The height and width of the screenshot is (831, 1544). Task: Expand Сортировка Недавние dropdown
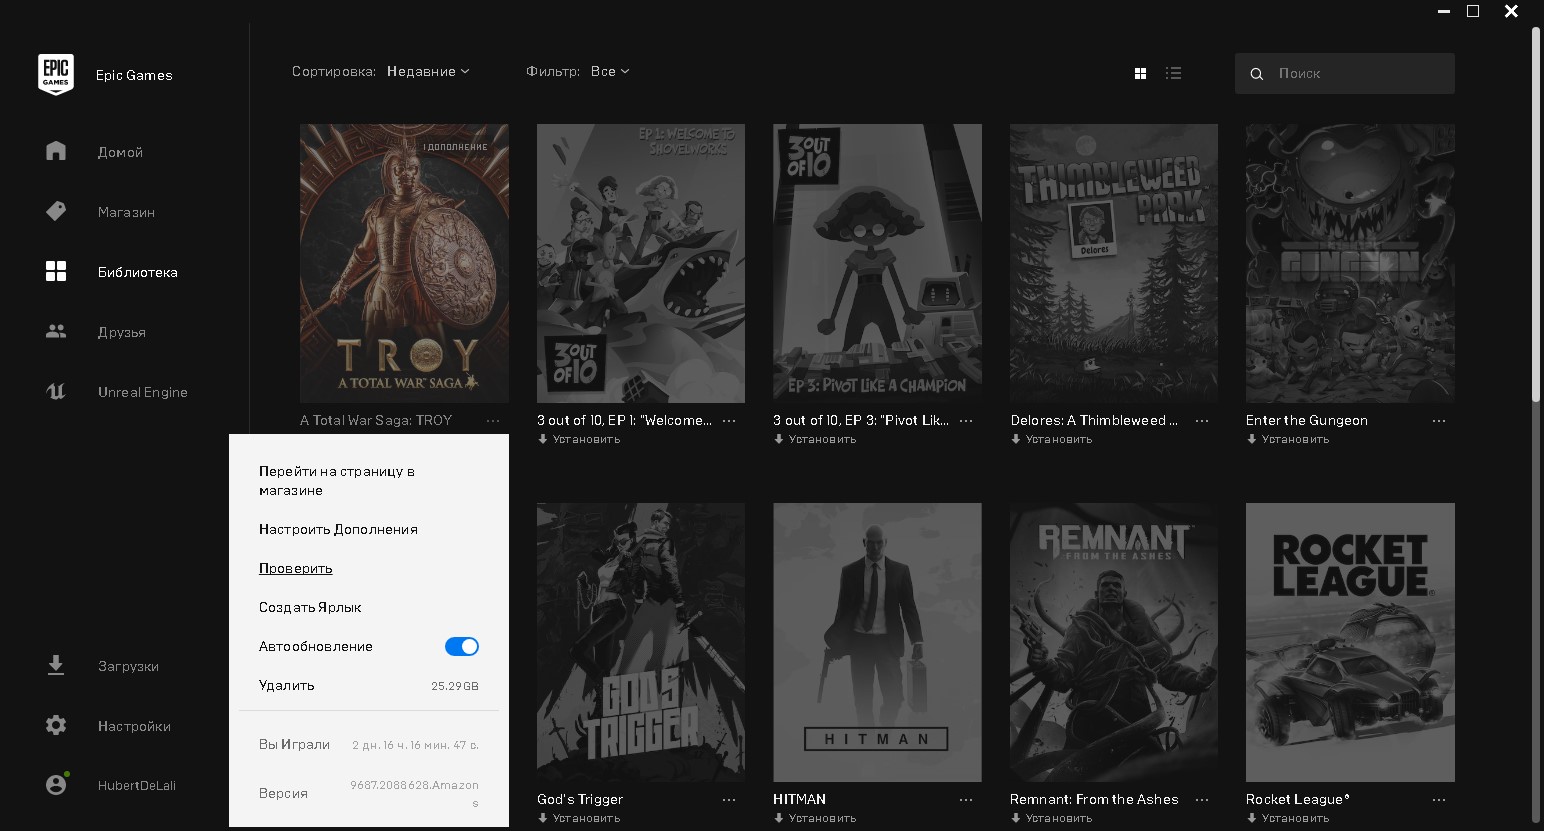tap(428, 72)
